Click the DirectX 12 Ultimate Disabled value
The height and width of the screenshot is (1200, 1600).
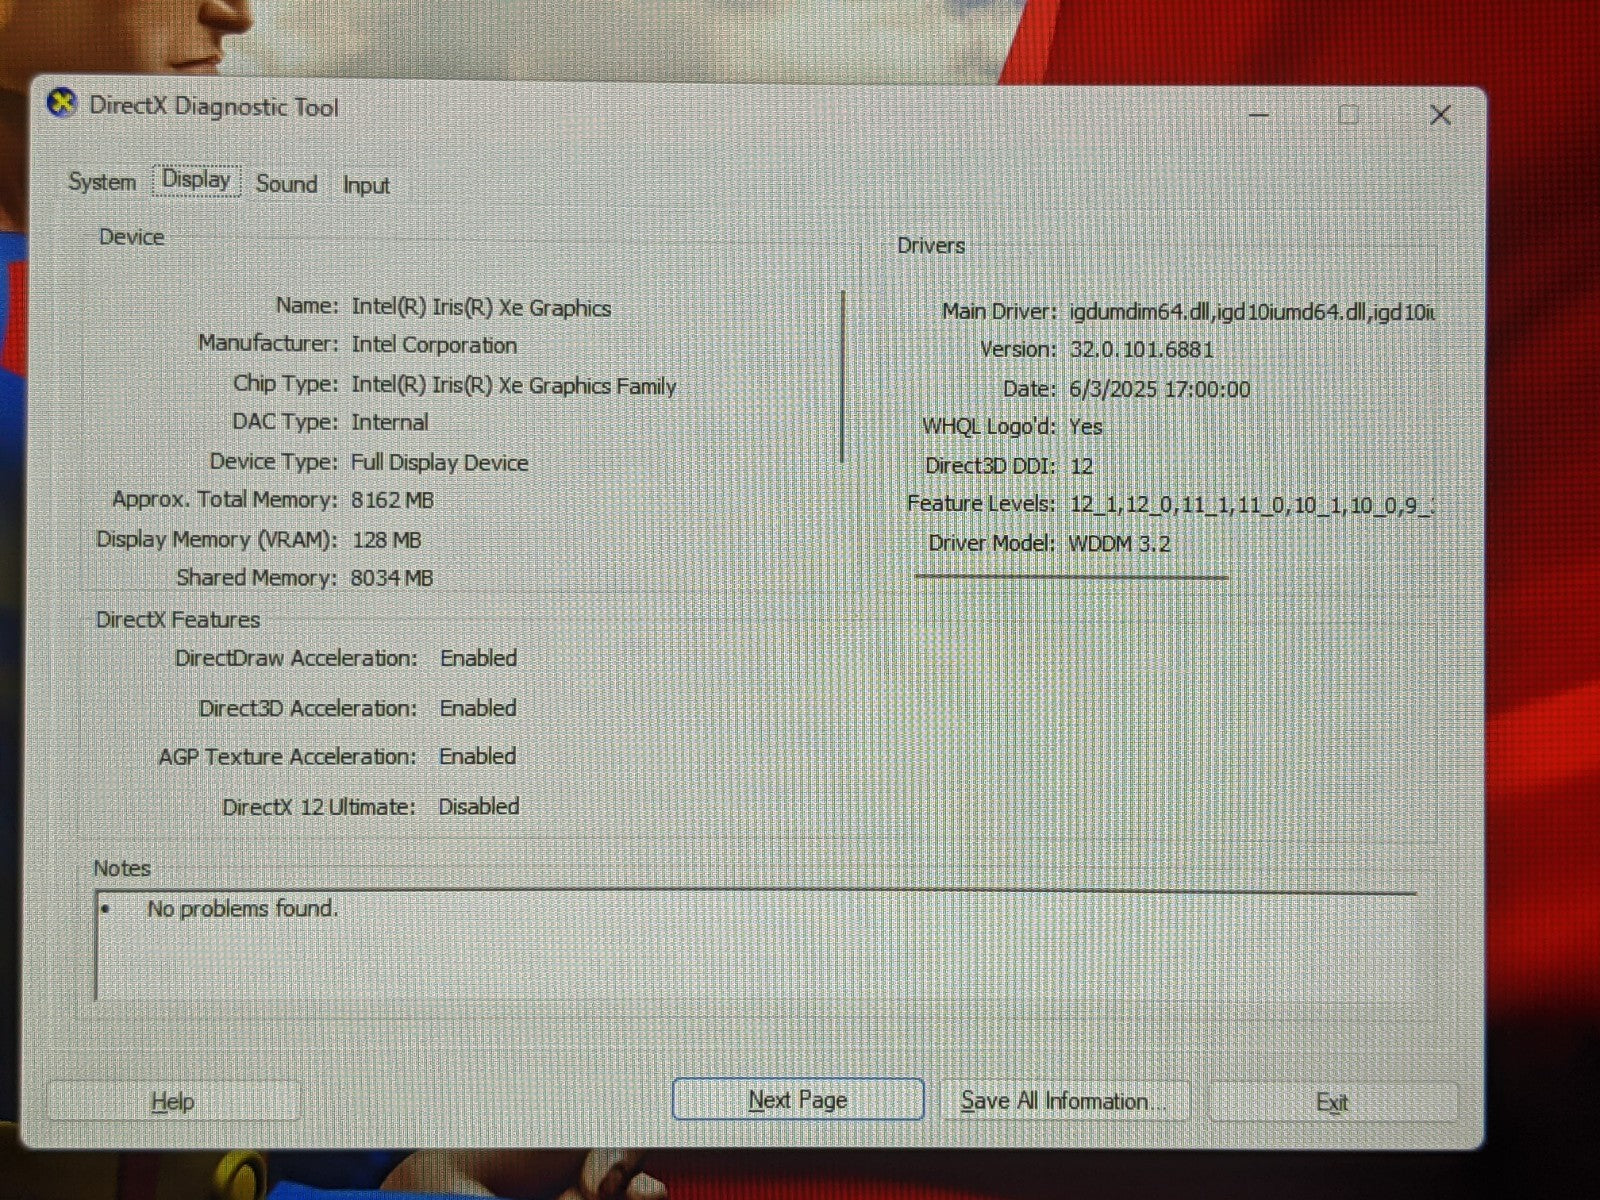(478, 806)
